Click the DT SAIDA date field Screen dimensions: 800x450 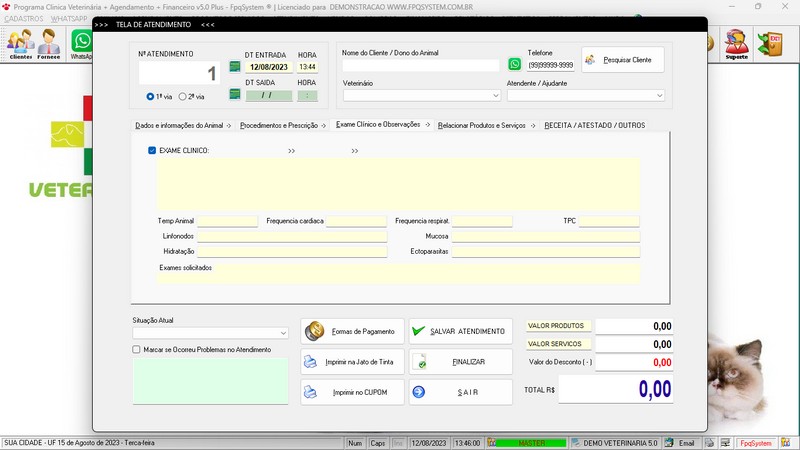[269, 95]
